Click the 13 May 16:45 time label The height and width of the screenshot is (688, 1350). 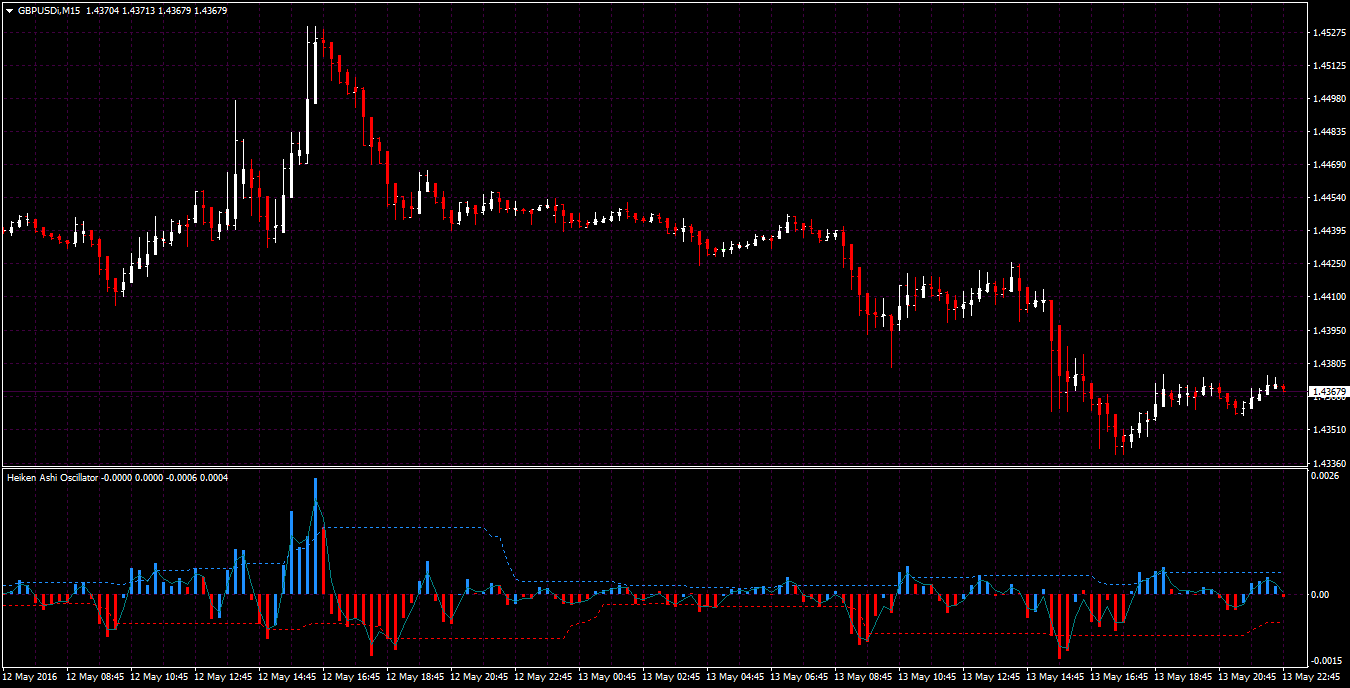pos(1120,677)
